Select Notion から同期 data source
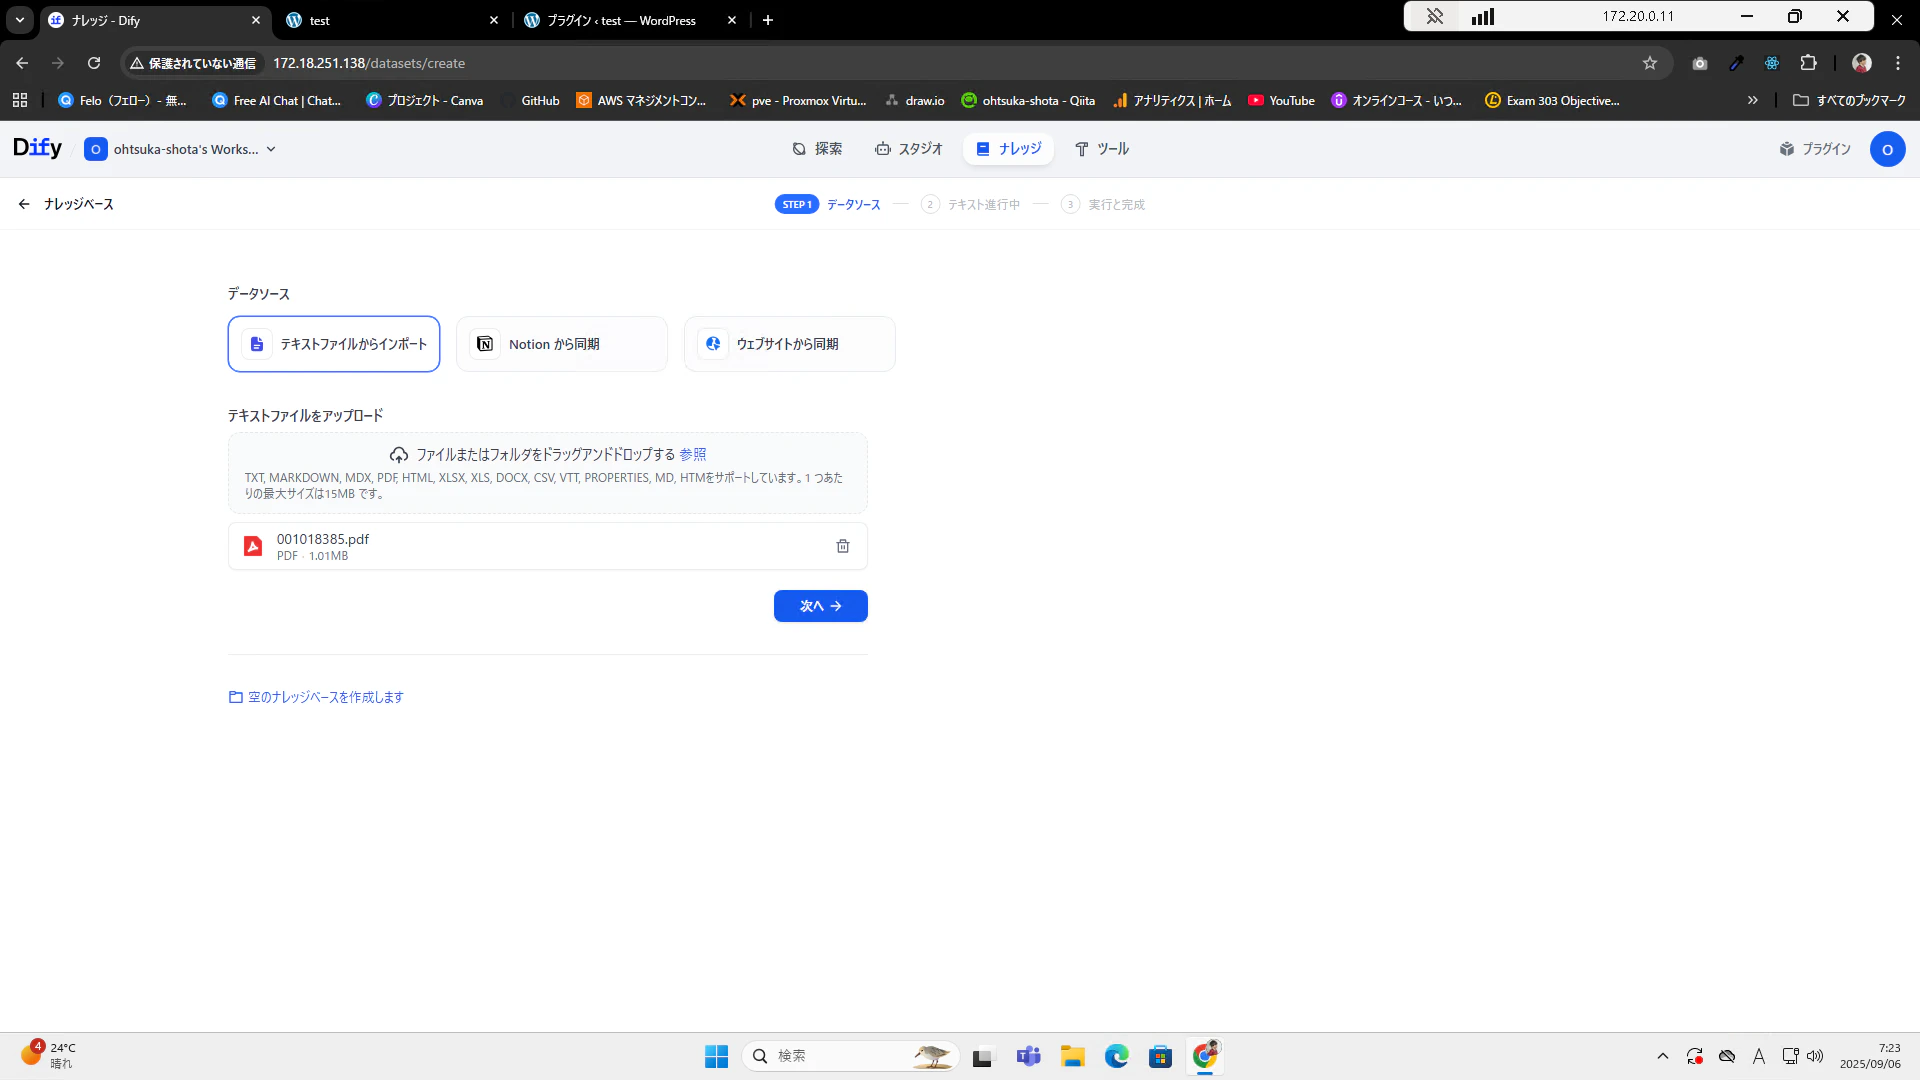The image size is (1920, 1080). [562, 344]
